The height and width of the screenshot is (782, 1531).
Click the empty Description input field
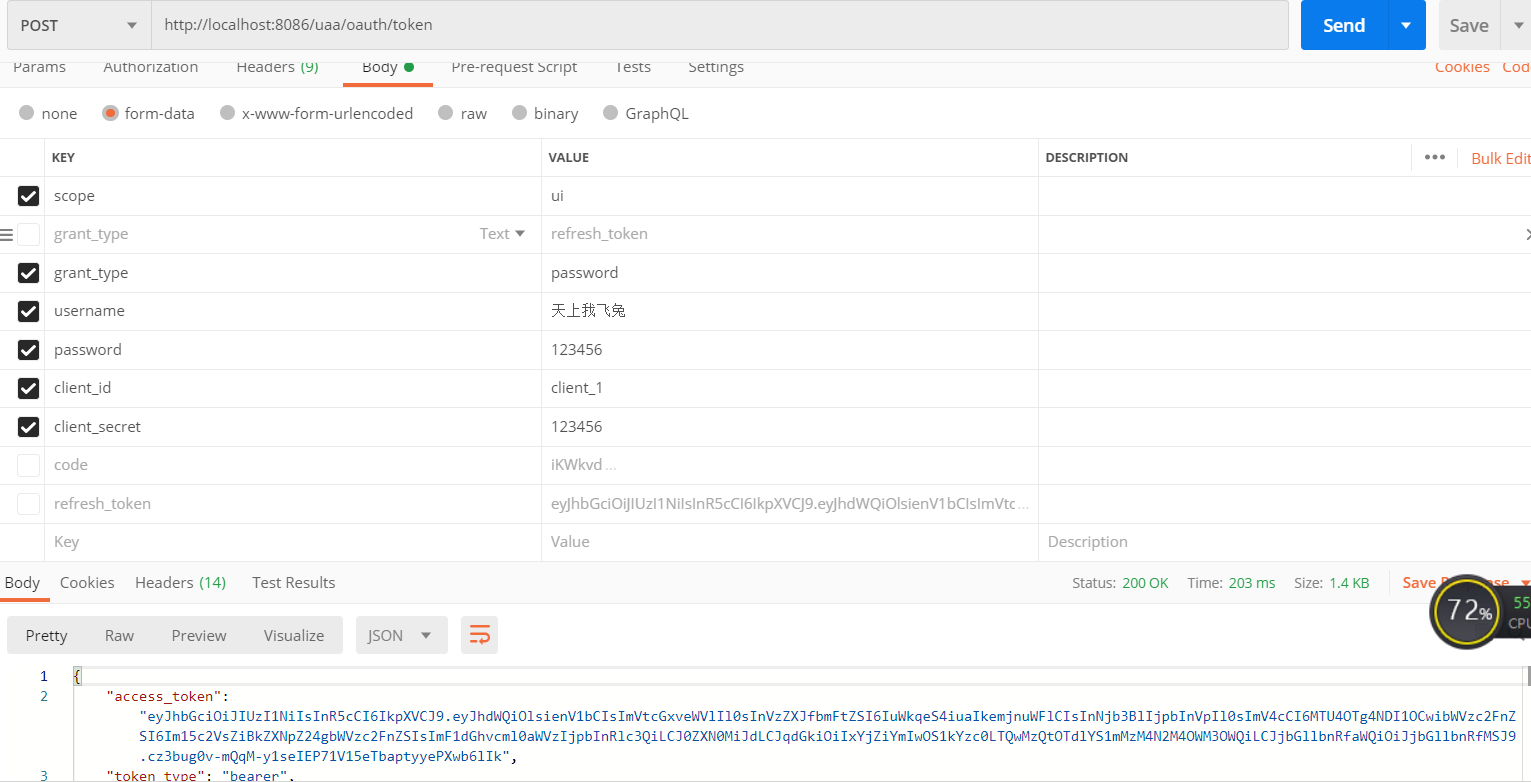(x=1284, y=542)
